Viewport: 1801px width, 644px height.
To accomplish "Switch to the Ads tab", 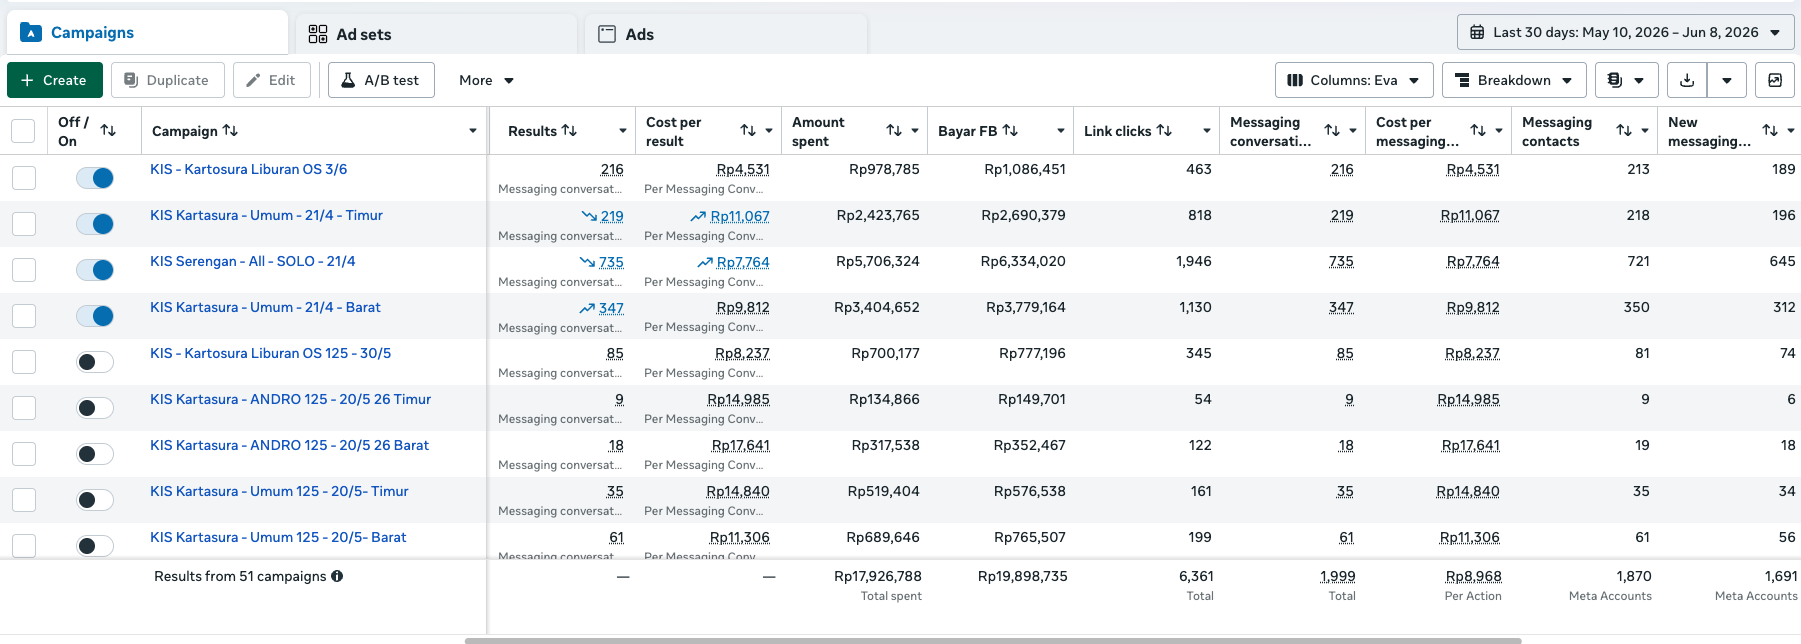I will click(x=726, y=34).
